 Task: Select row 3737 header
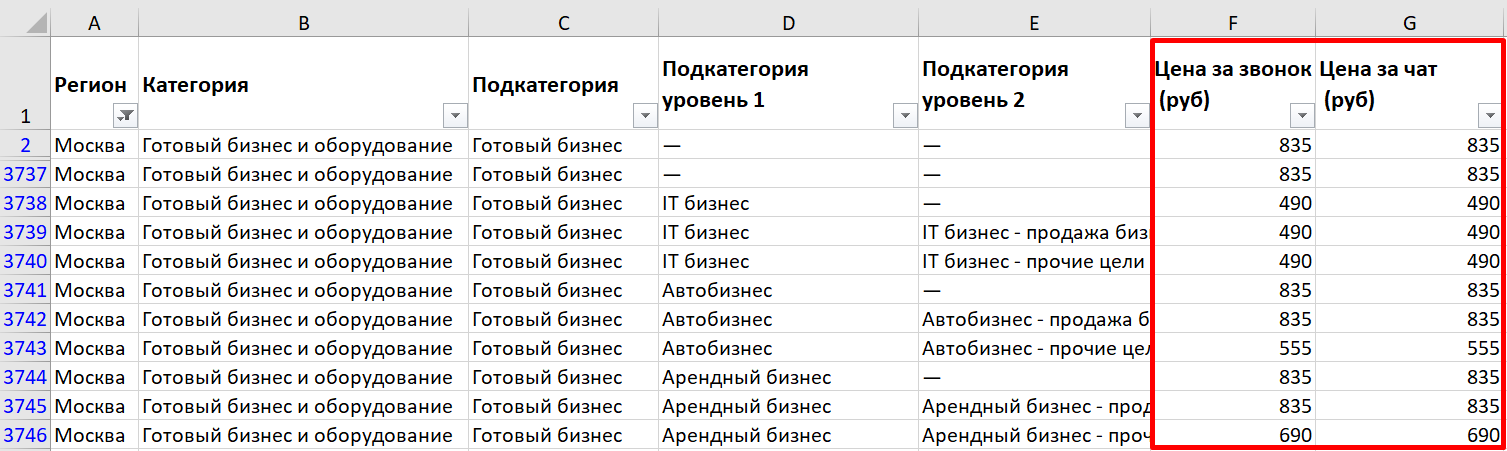tap(25, 175)
